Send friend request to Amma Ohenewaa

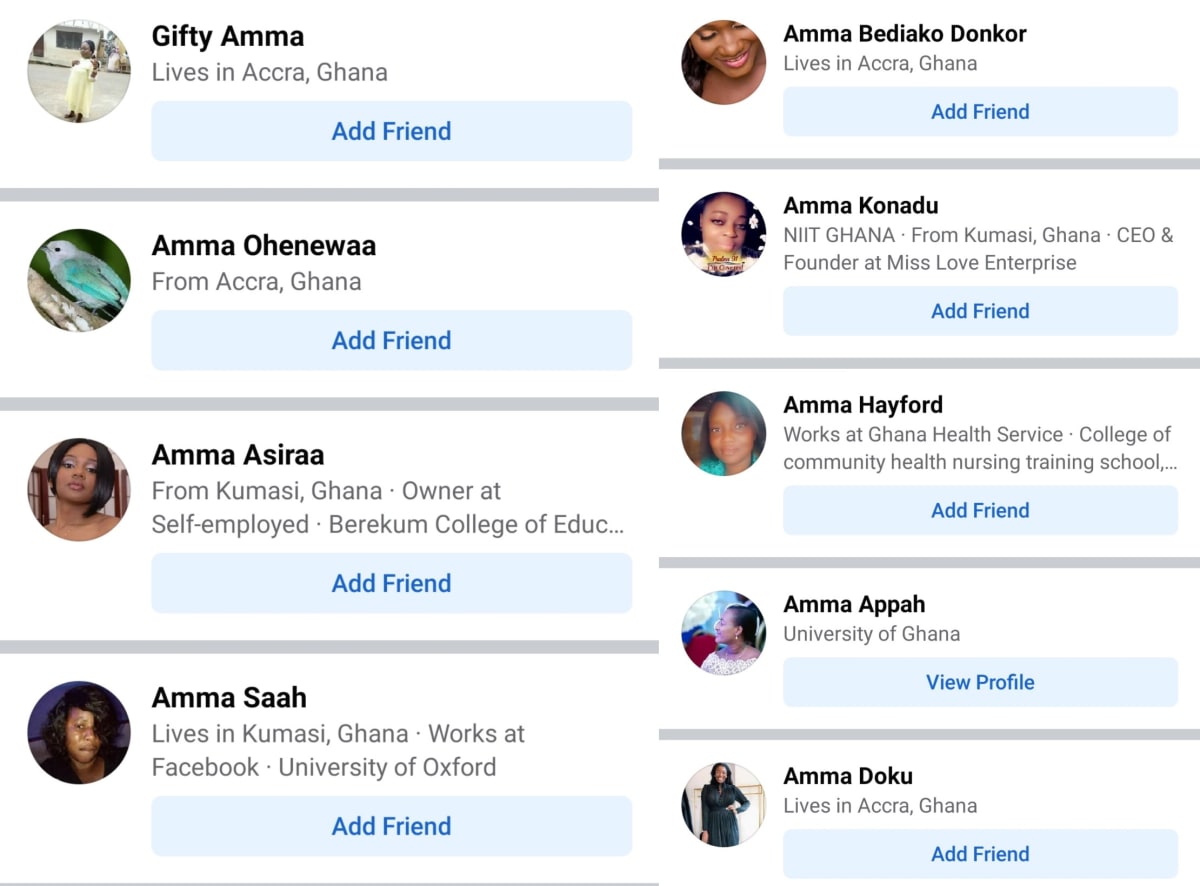pyautogui.click(x=392, y=340)
